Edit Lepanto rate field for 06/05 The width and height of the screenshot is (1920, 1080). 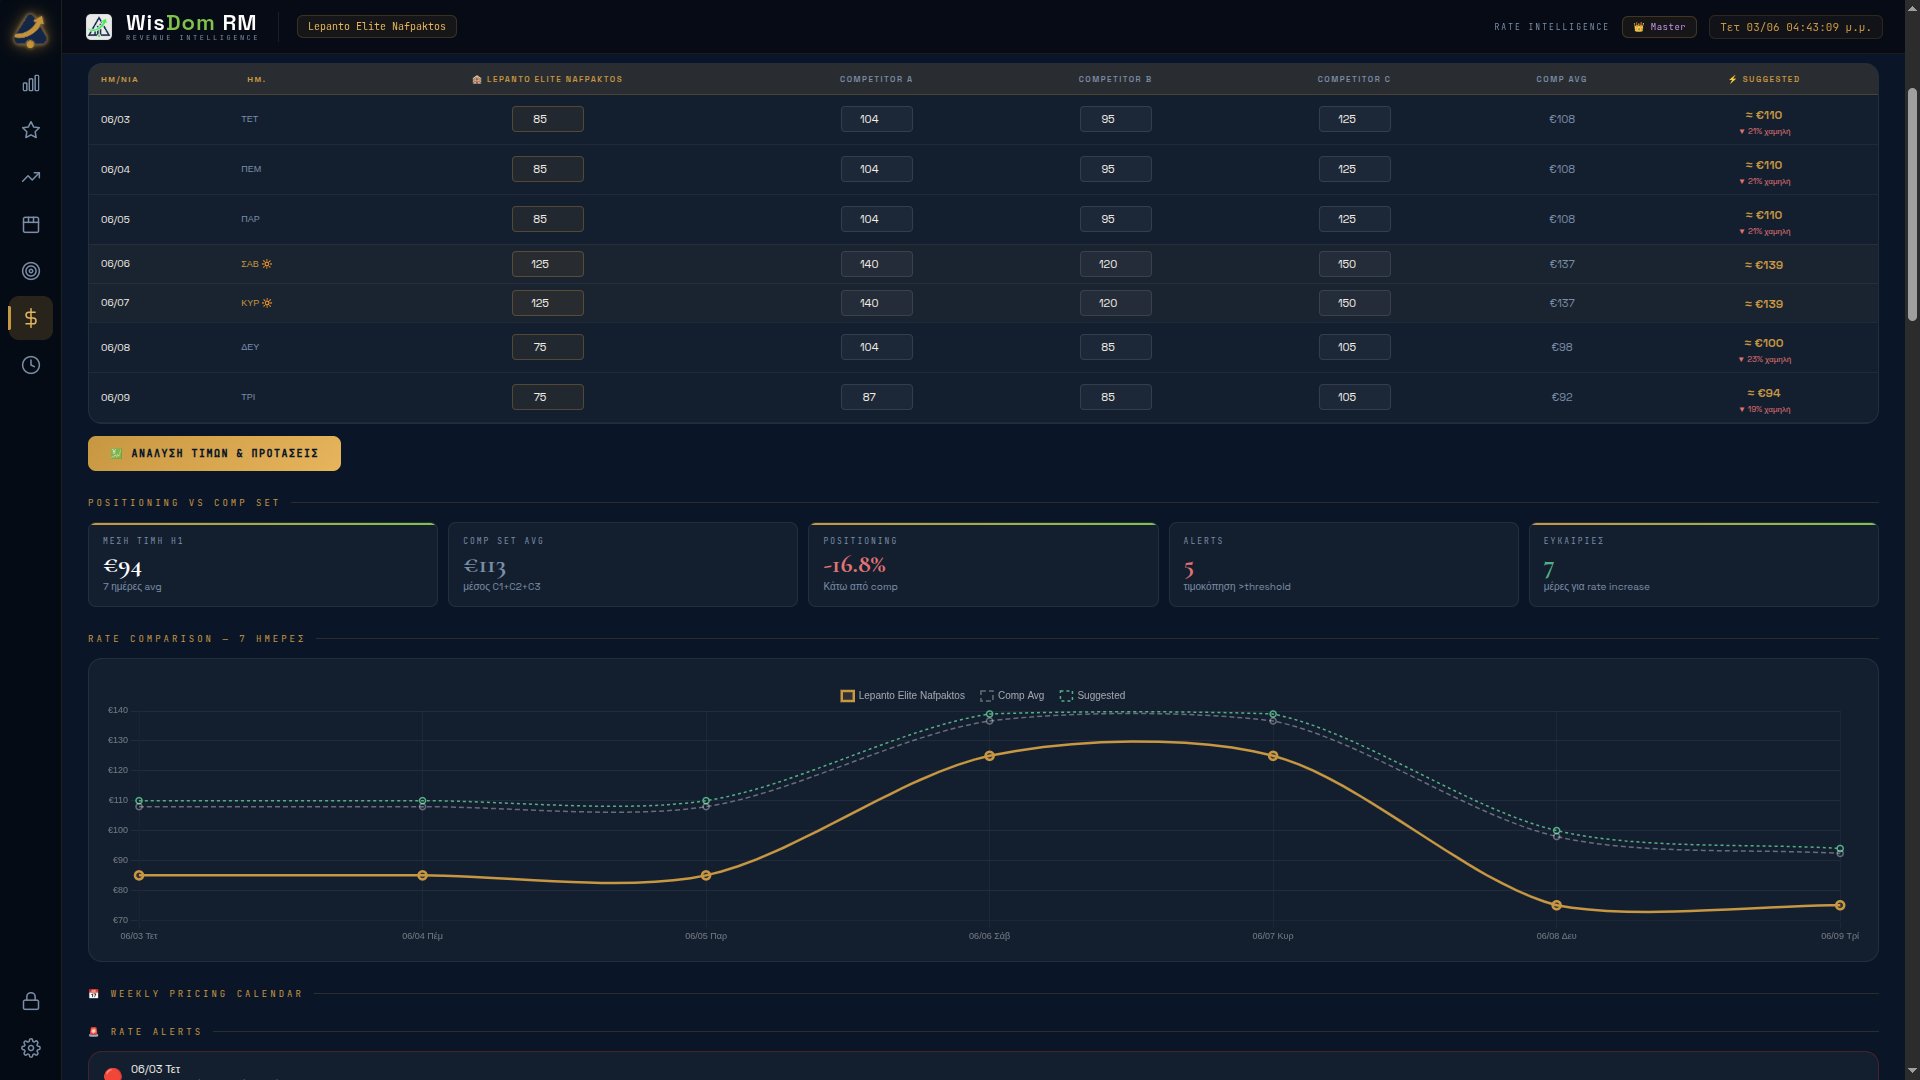pyautogui.click(x=548, y=219)
